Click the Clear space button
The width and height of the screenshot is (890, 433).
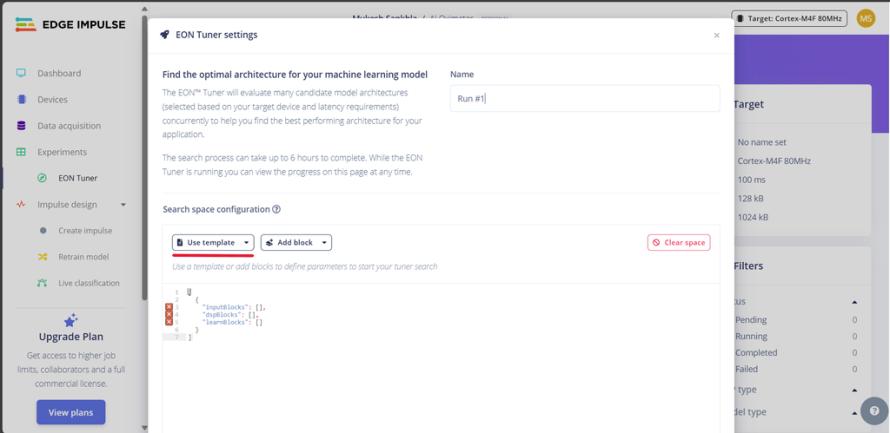click(x=679, y=243)
